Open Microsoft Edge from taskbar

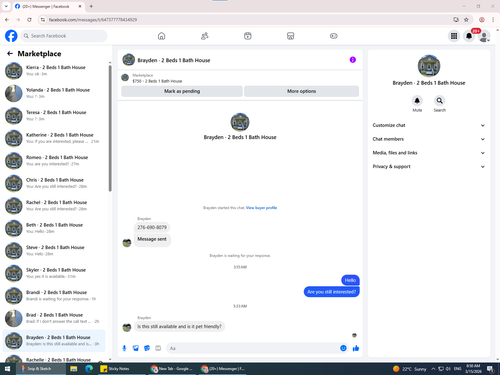point(89,369)
